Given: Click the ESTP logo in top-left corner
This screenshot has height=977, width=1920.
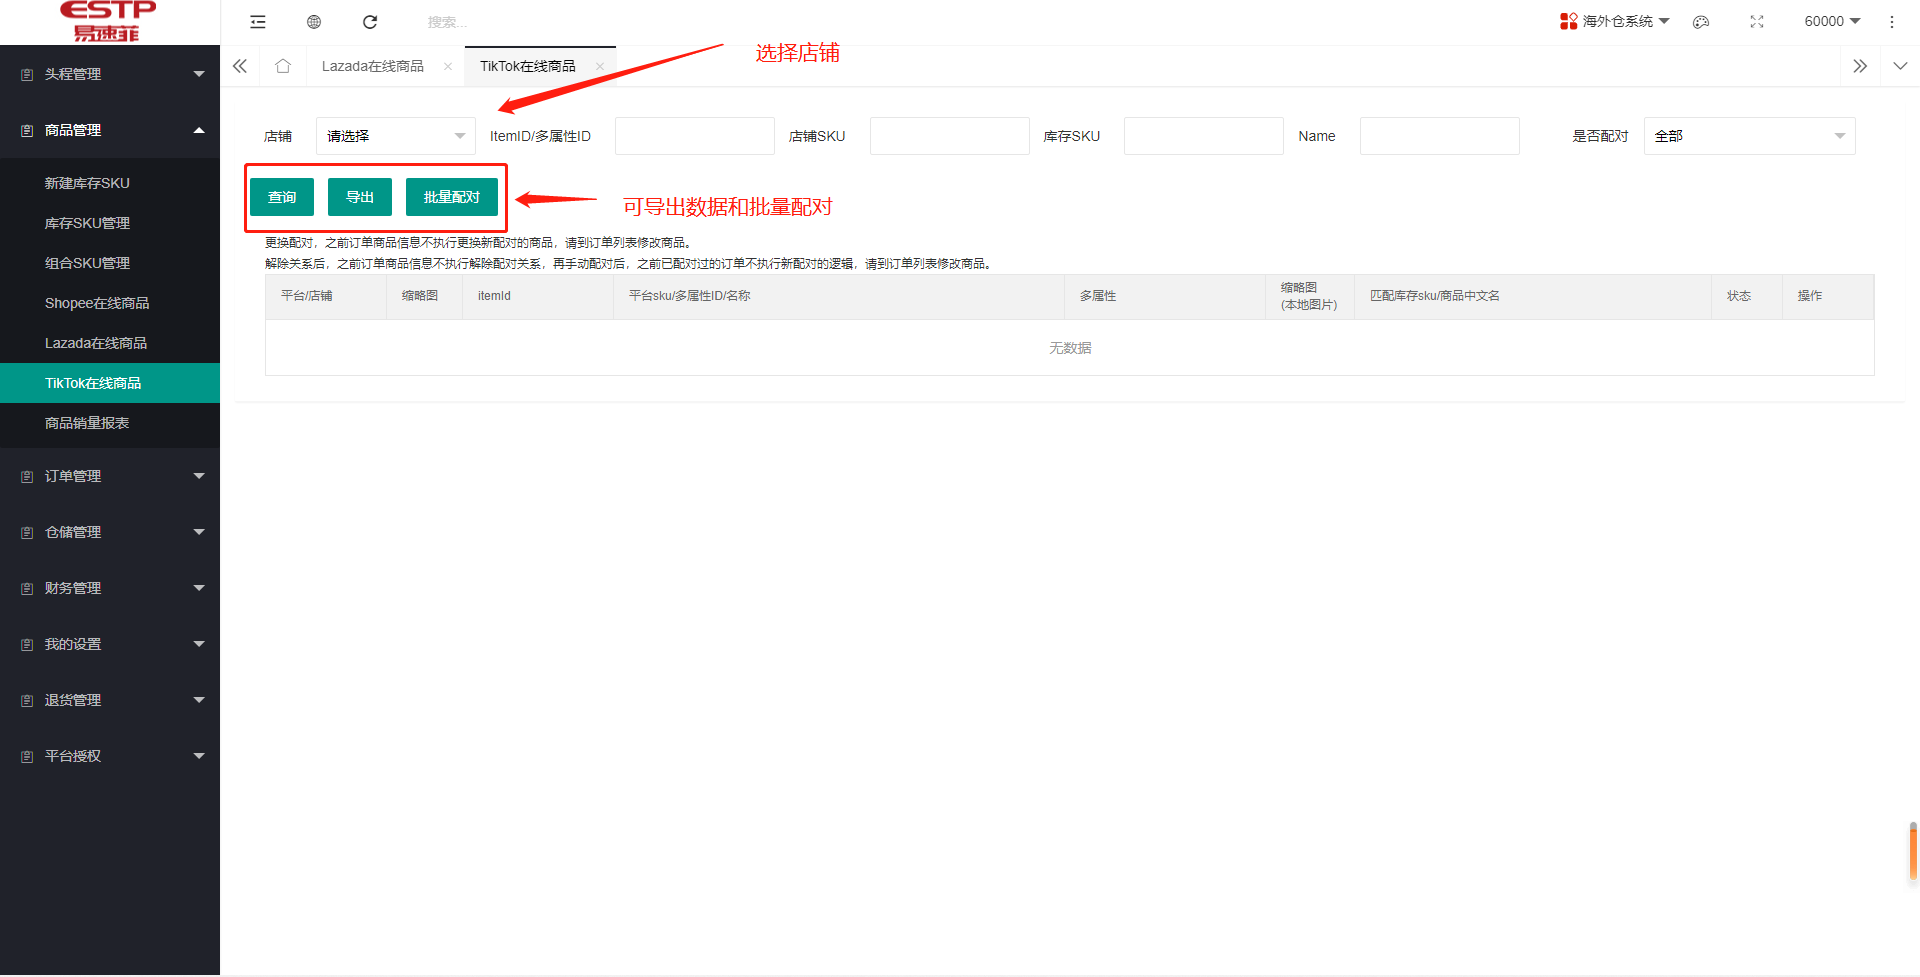Looking at the screenshot, I should tap(106, 21).
